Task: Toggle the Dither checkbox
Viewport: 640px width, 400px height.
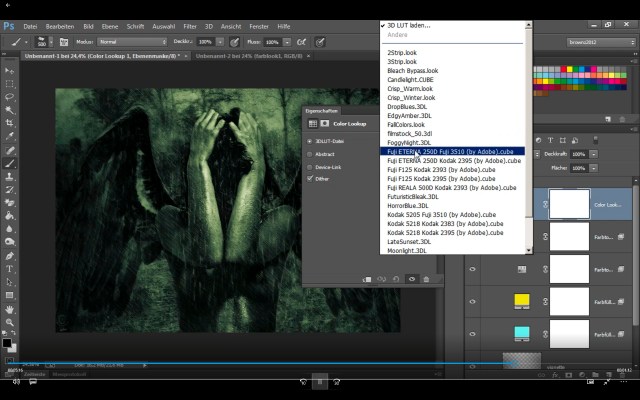Action: click(x=311, y=178)
